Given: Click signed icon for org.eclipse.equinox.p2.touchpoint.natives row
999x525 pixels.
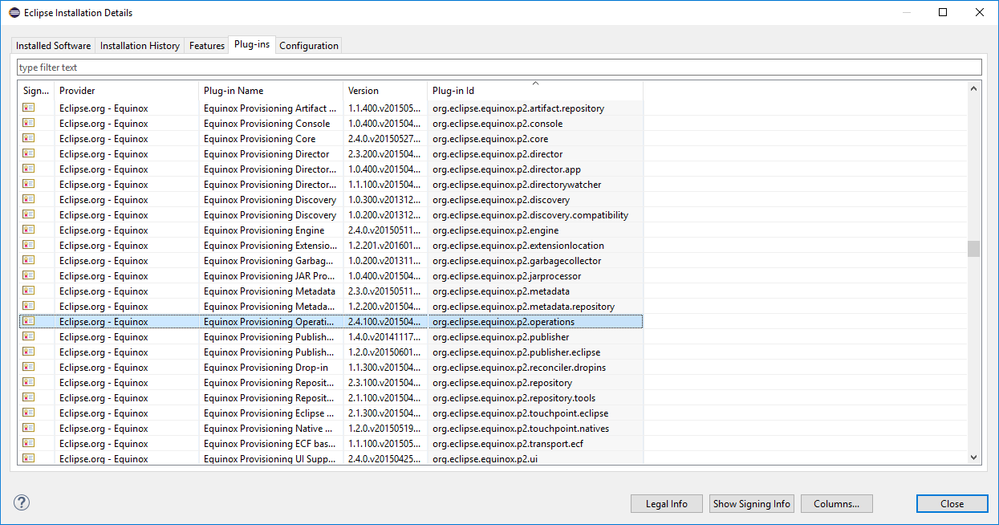Looking at the screenshot, I should tap(28, 428).
